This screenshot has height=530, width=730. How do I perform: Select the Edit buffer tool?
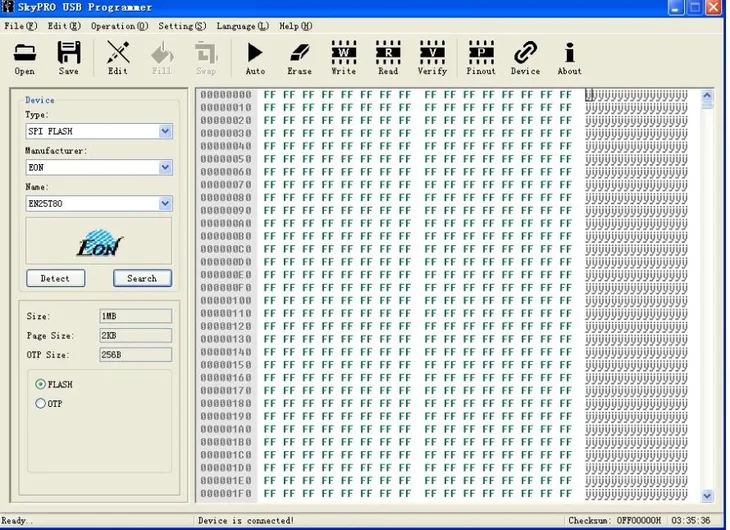(118, 58)
